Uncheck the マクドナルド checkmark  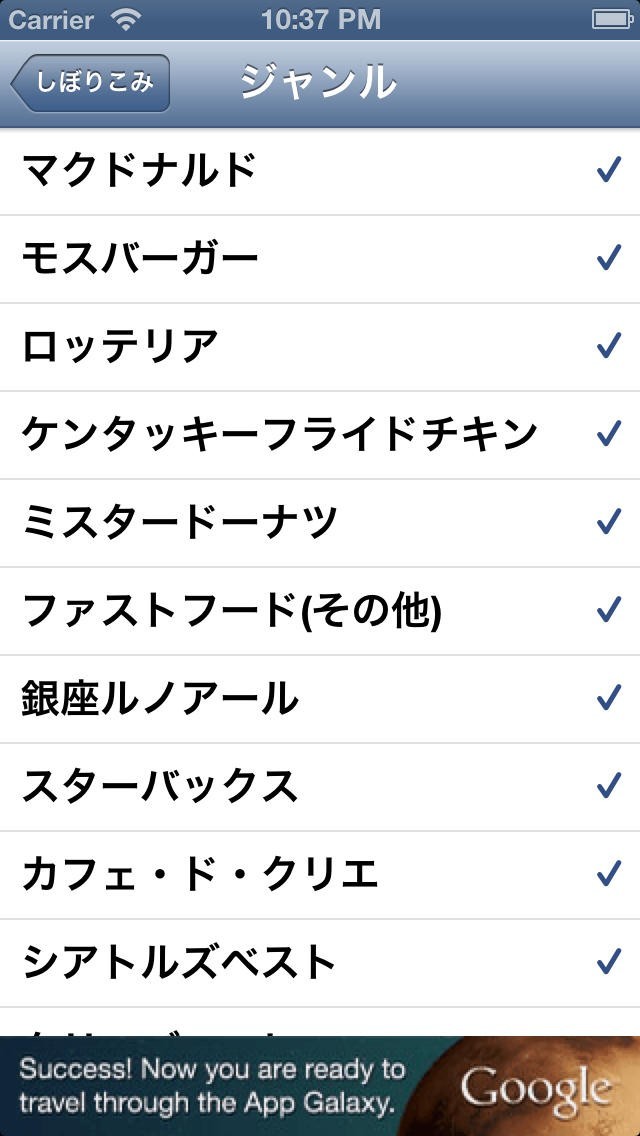pos(608,171)
